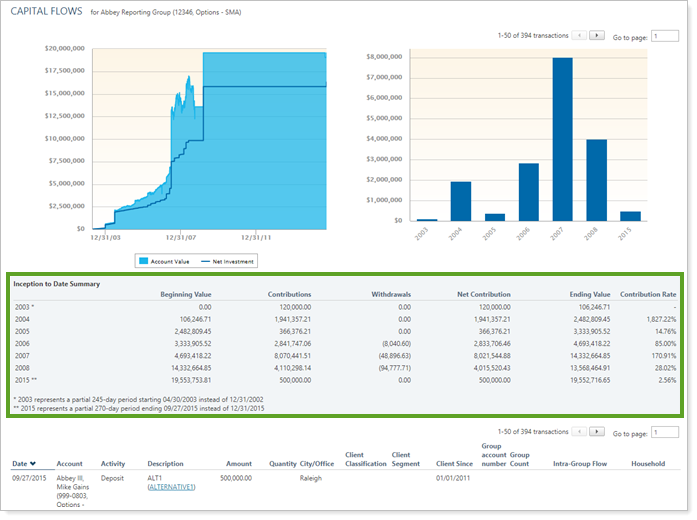Screen dimensions: 697x520
Task: Click the 2006 contribution bar
Action: [x=528, y=192]
